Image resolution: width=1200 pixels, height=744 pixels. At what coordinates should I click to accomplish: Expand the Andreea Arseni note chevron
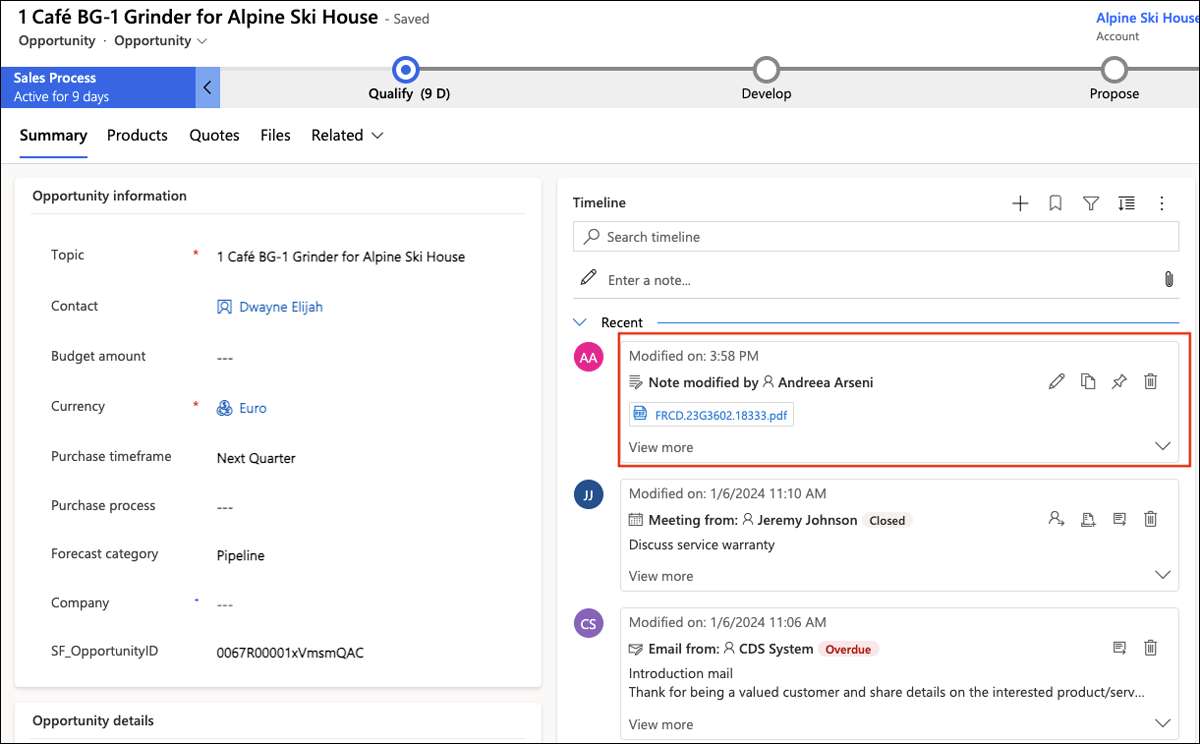click(x=1162, y=447)
